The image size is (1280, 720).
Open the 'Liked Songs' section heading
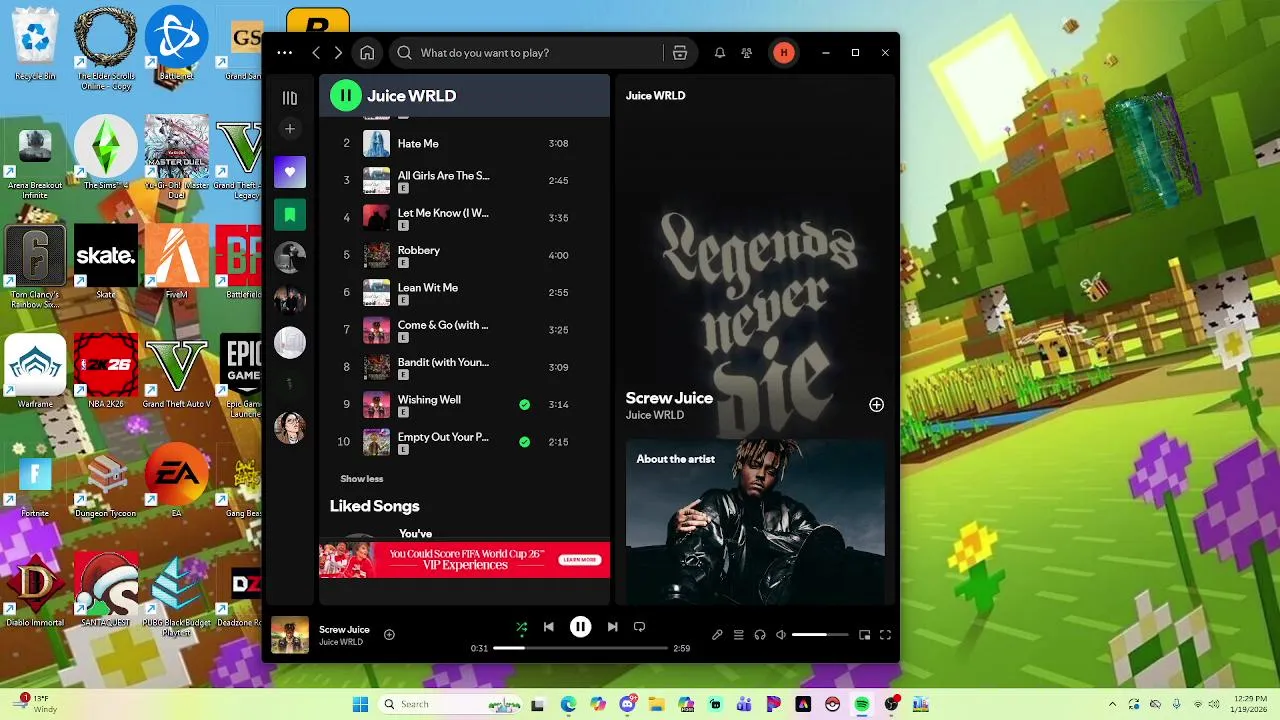[x=374, y=506]
